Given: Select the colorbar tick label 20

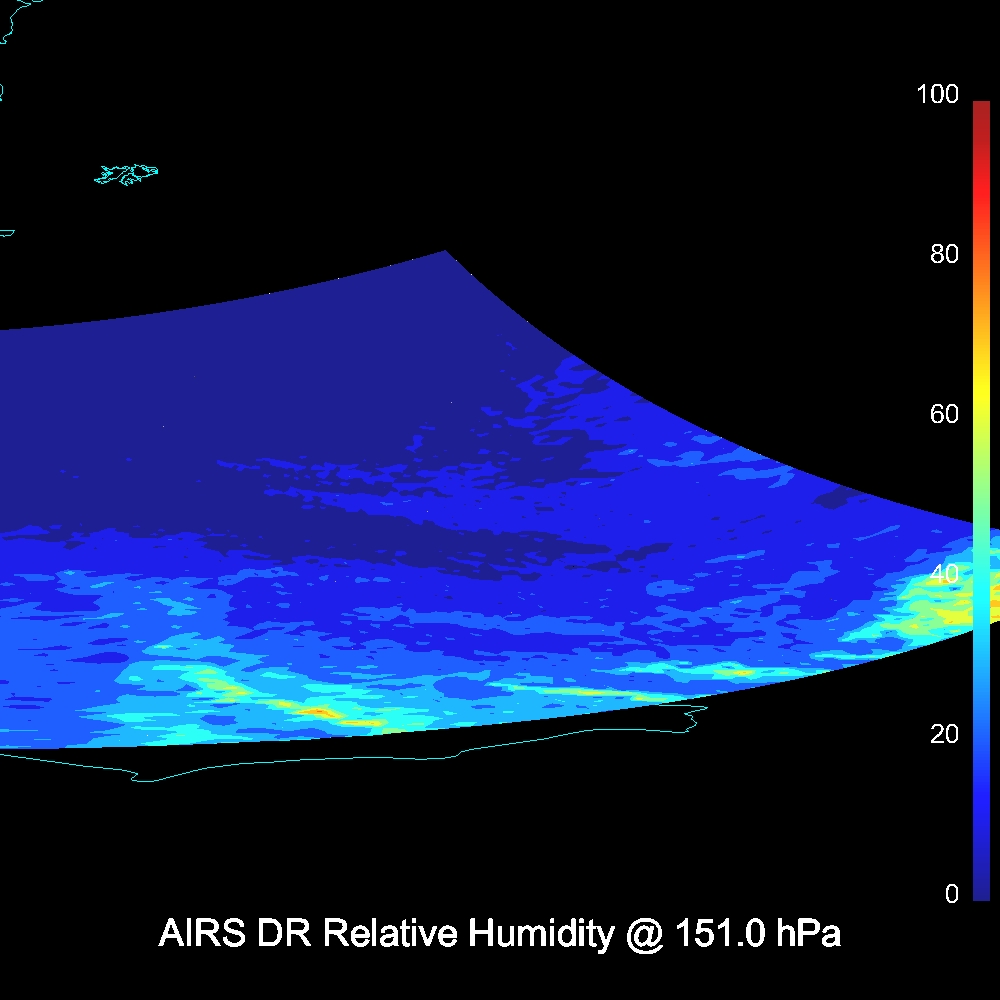Looking at the screenshot, I should click(x=944, y=734).
